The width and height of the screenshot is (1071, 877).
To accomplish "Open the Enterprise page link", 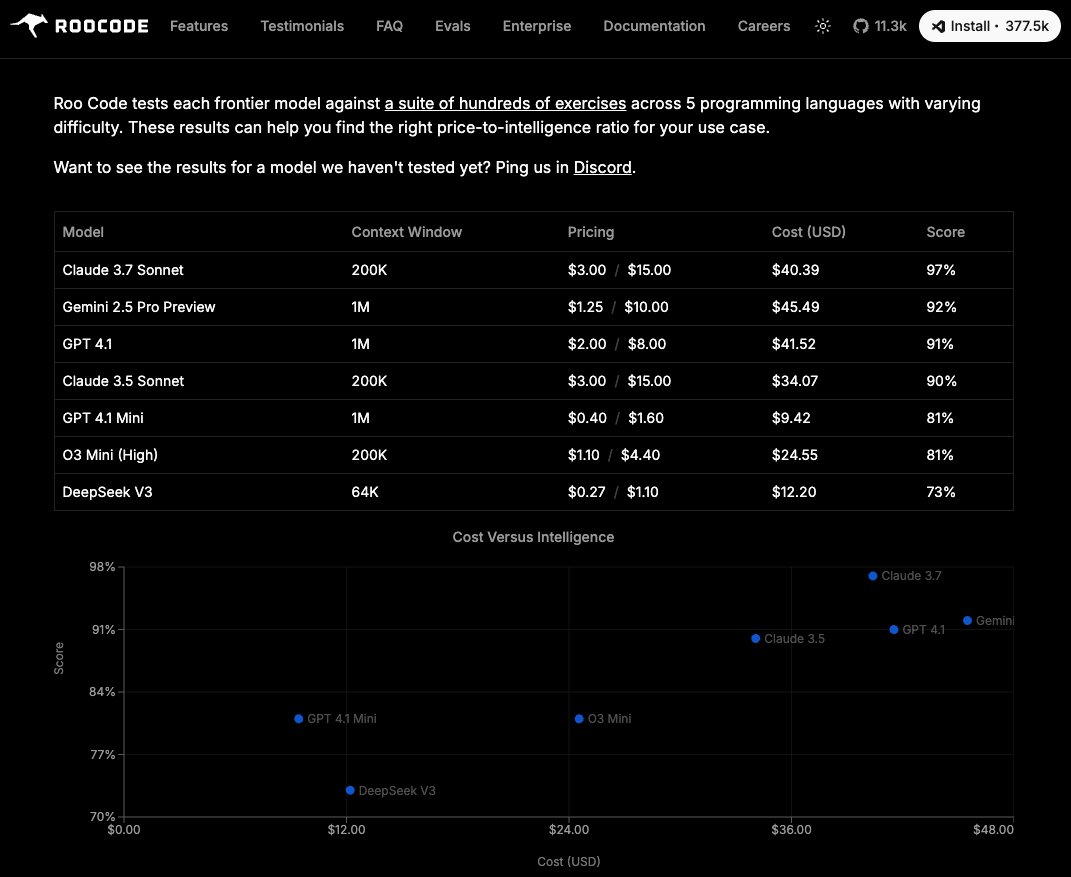I will [537, 26].
